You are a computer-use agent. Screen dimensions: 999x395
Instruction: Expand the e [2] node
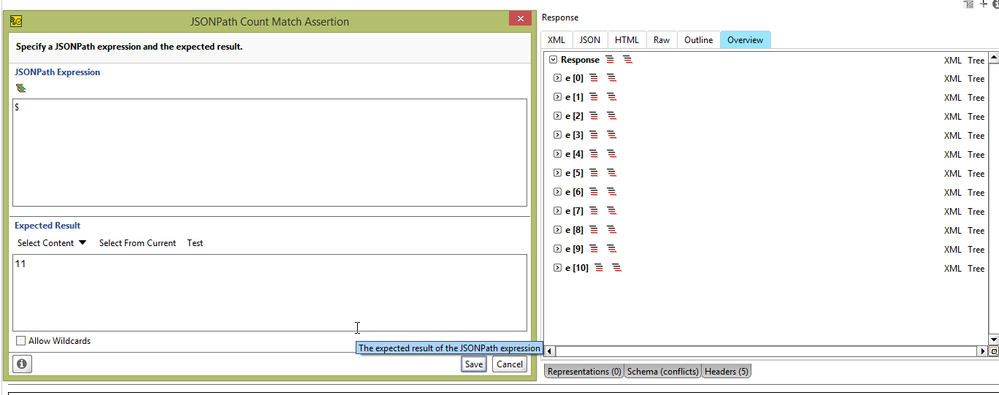coord(557,117)
